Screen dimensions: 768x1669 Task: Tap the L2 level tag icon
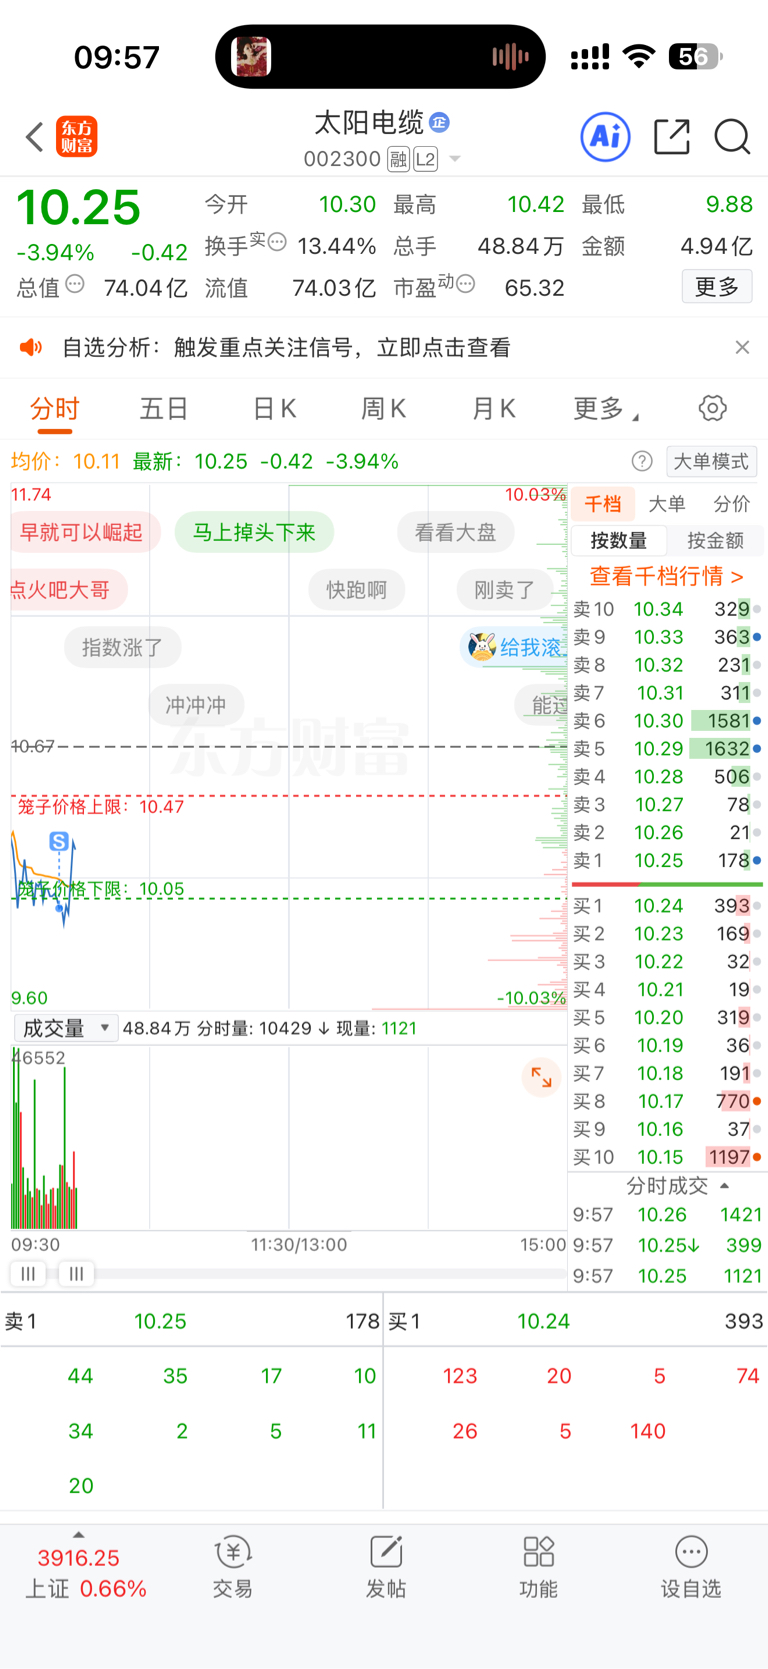click(425, 159)
